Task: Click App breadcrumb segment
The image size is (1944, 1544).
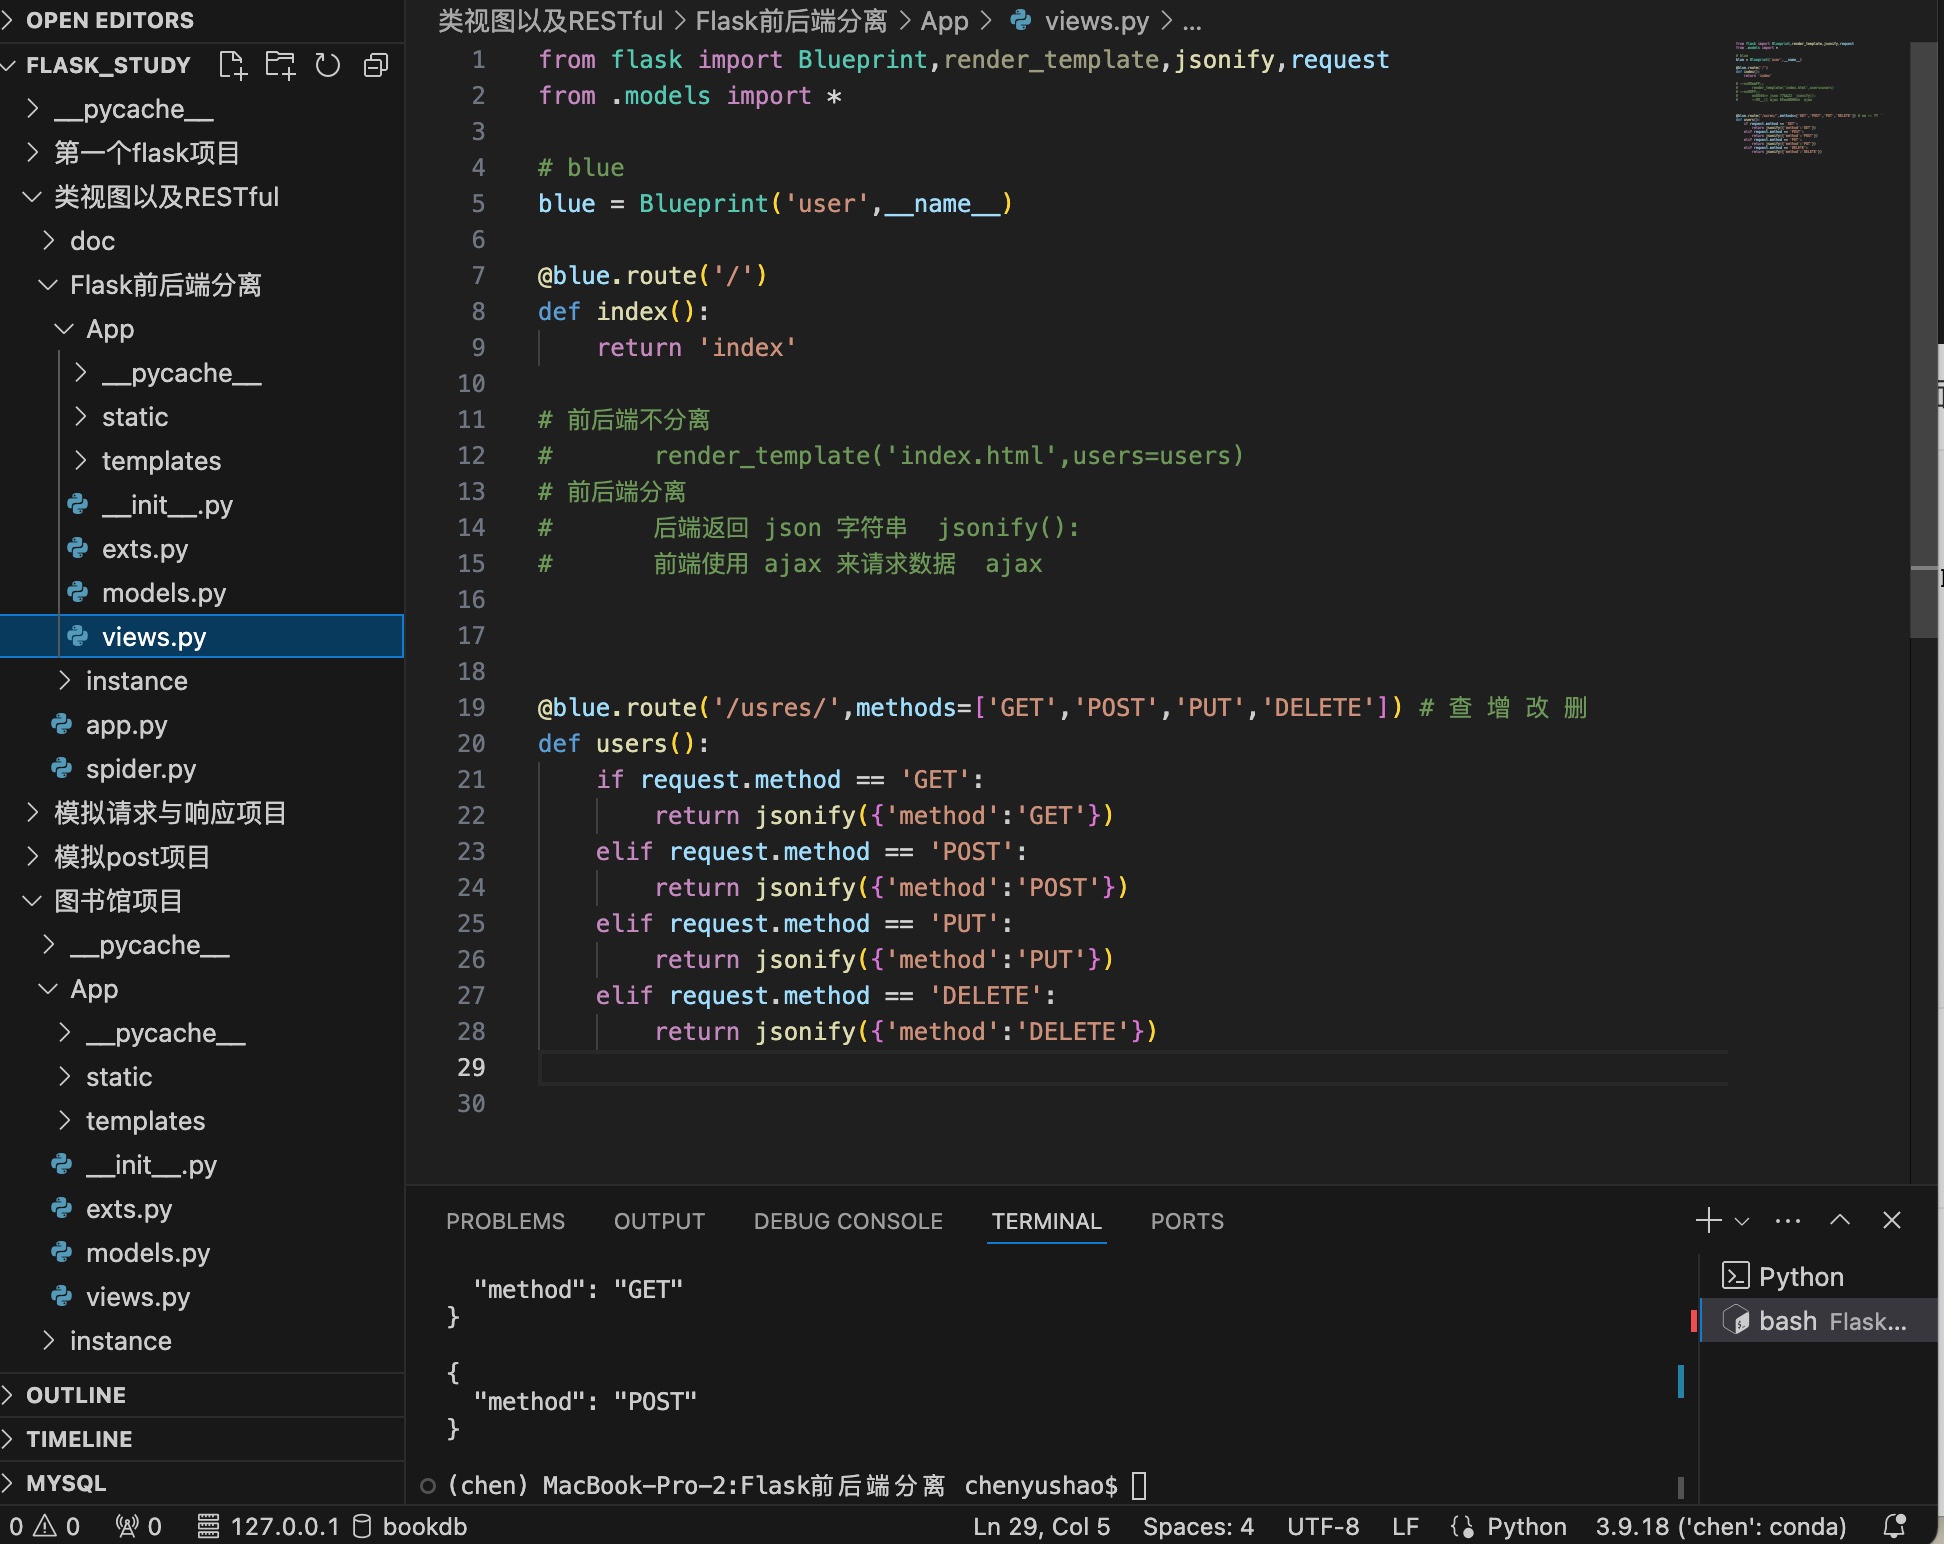Action: click(x=944, y=21)
